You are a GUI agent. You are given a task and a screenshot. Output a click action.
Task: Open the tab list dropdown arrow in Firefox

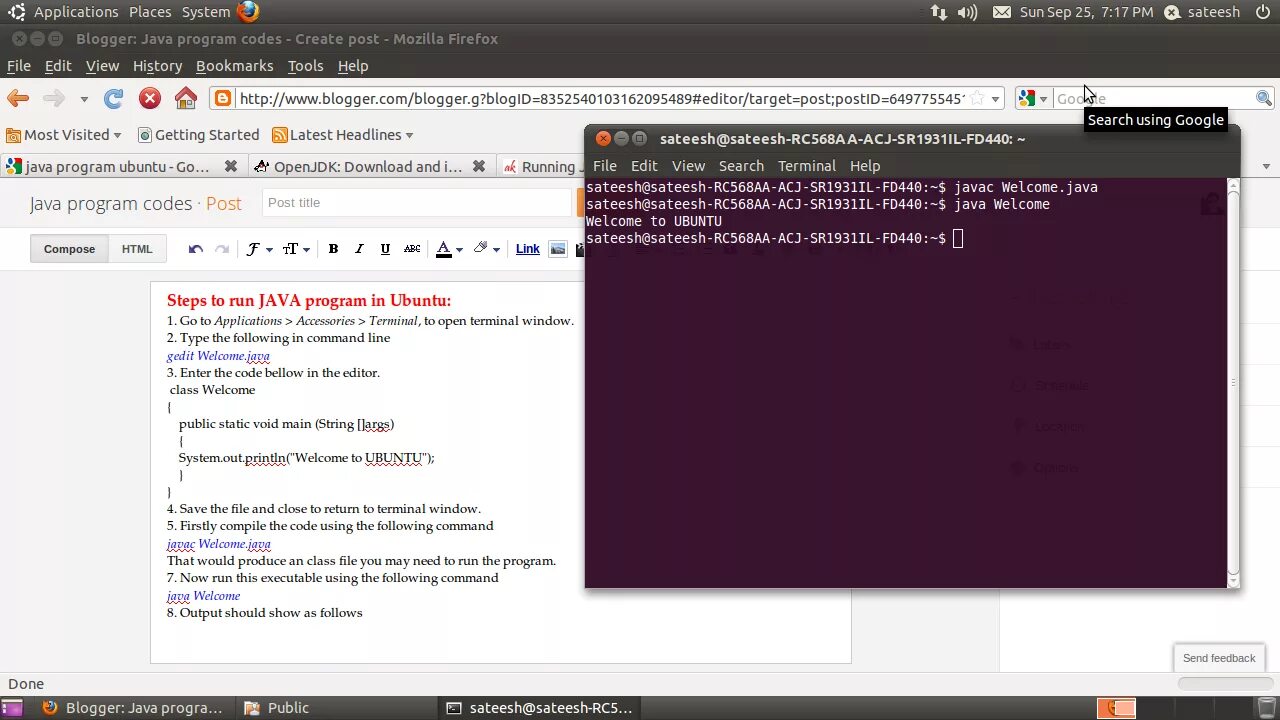[x=1266, y=167]
